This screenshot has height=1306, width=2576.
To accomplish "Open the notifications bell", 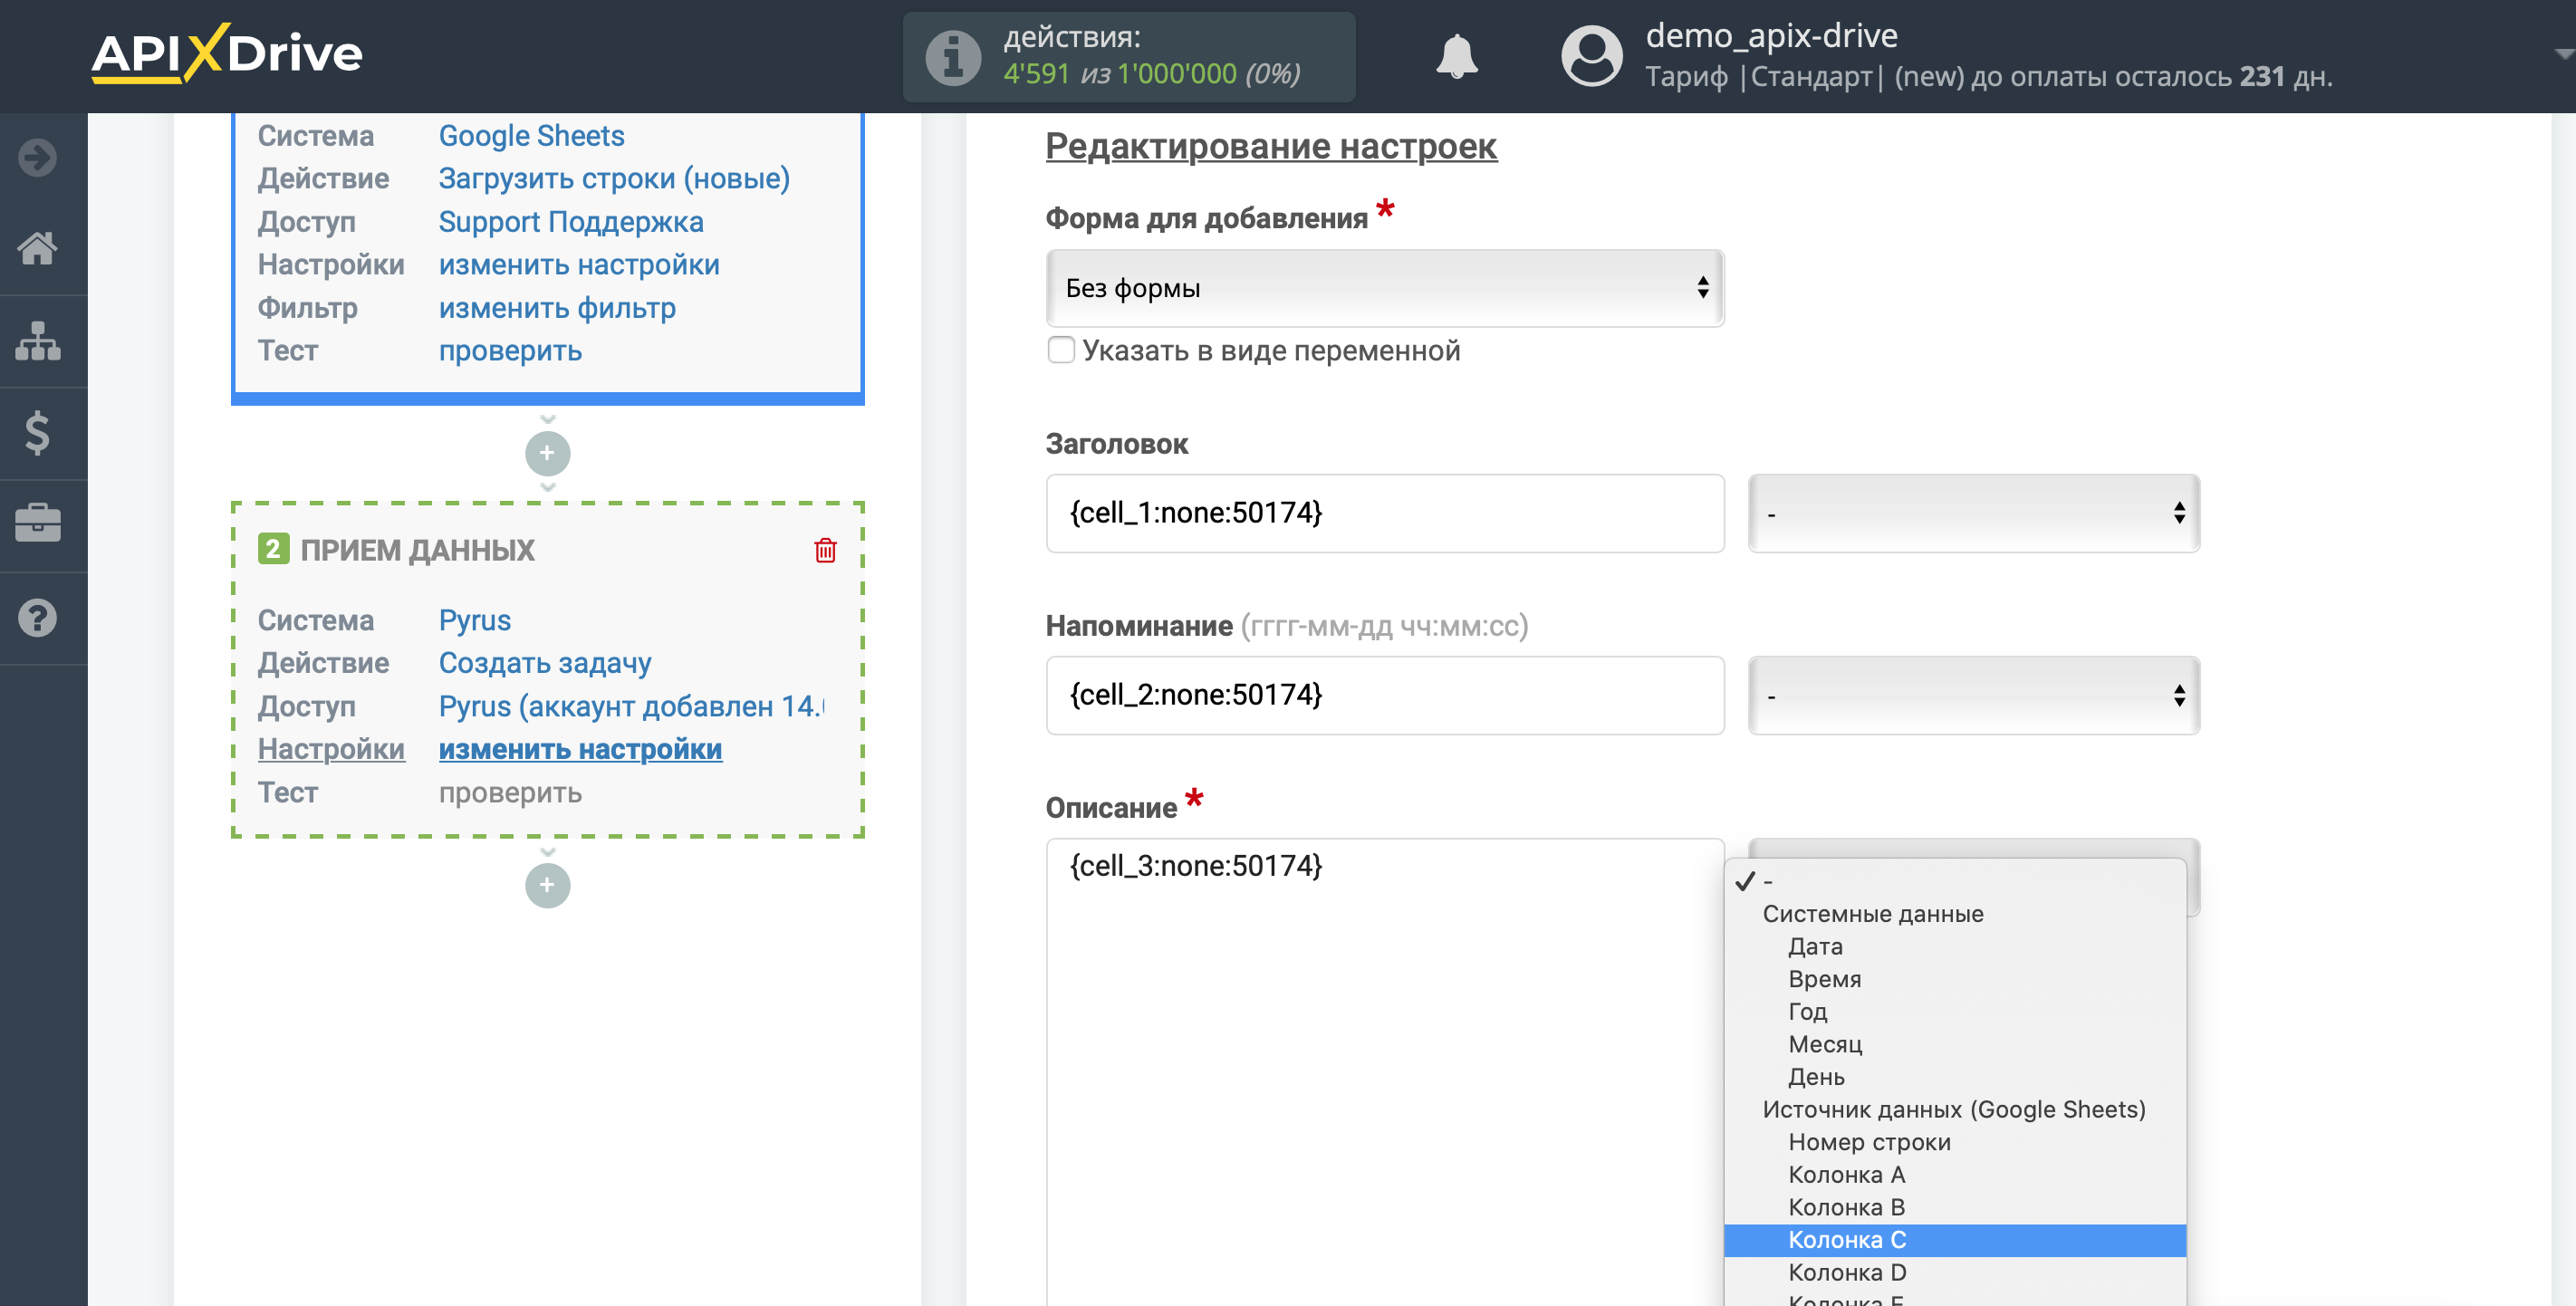I will pyautogui.click(x=1457, y=56).
